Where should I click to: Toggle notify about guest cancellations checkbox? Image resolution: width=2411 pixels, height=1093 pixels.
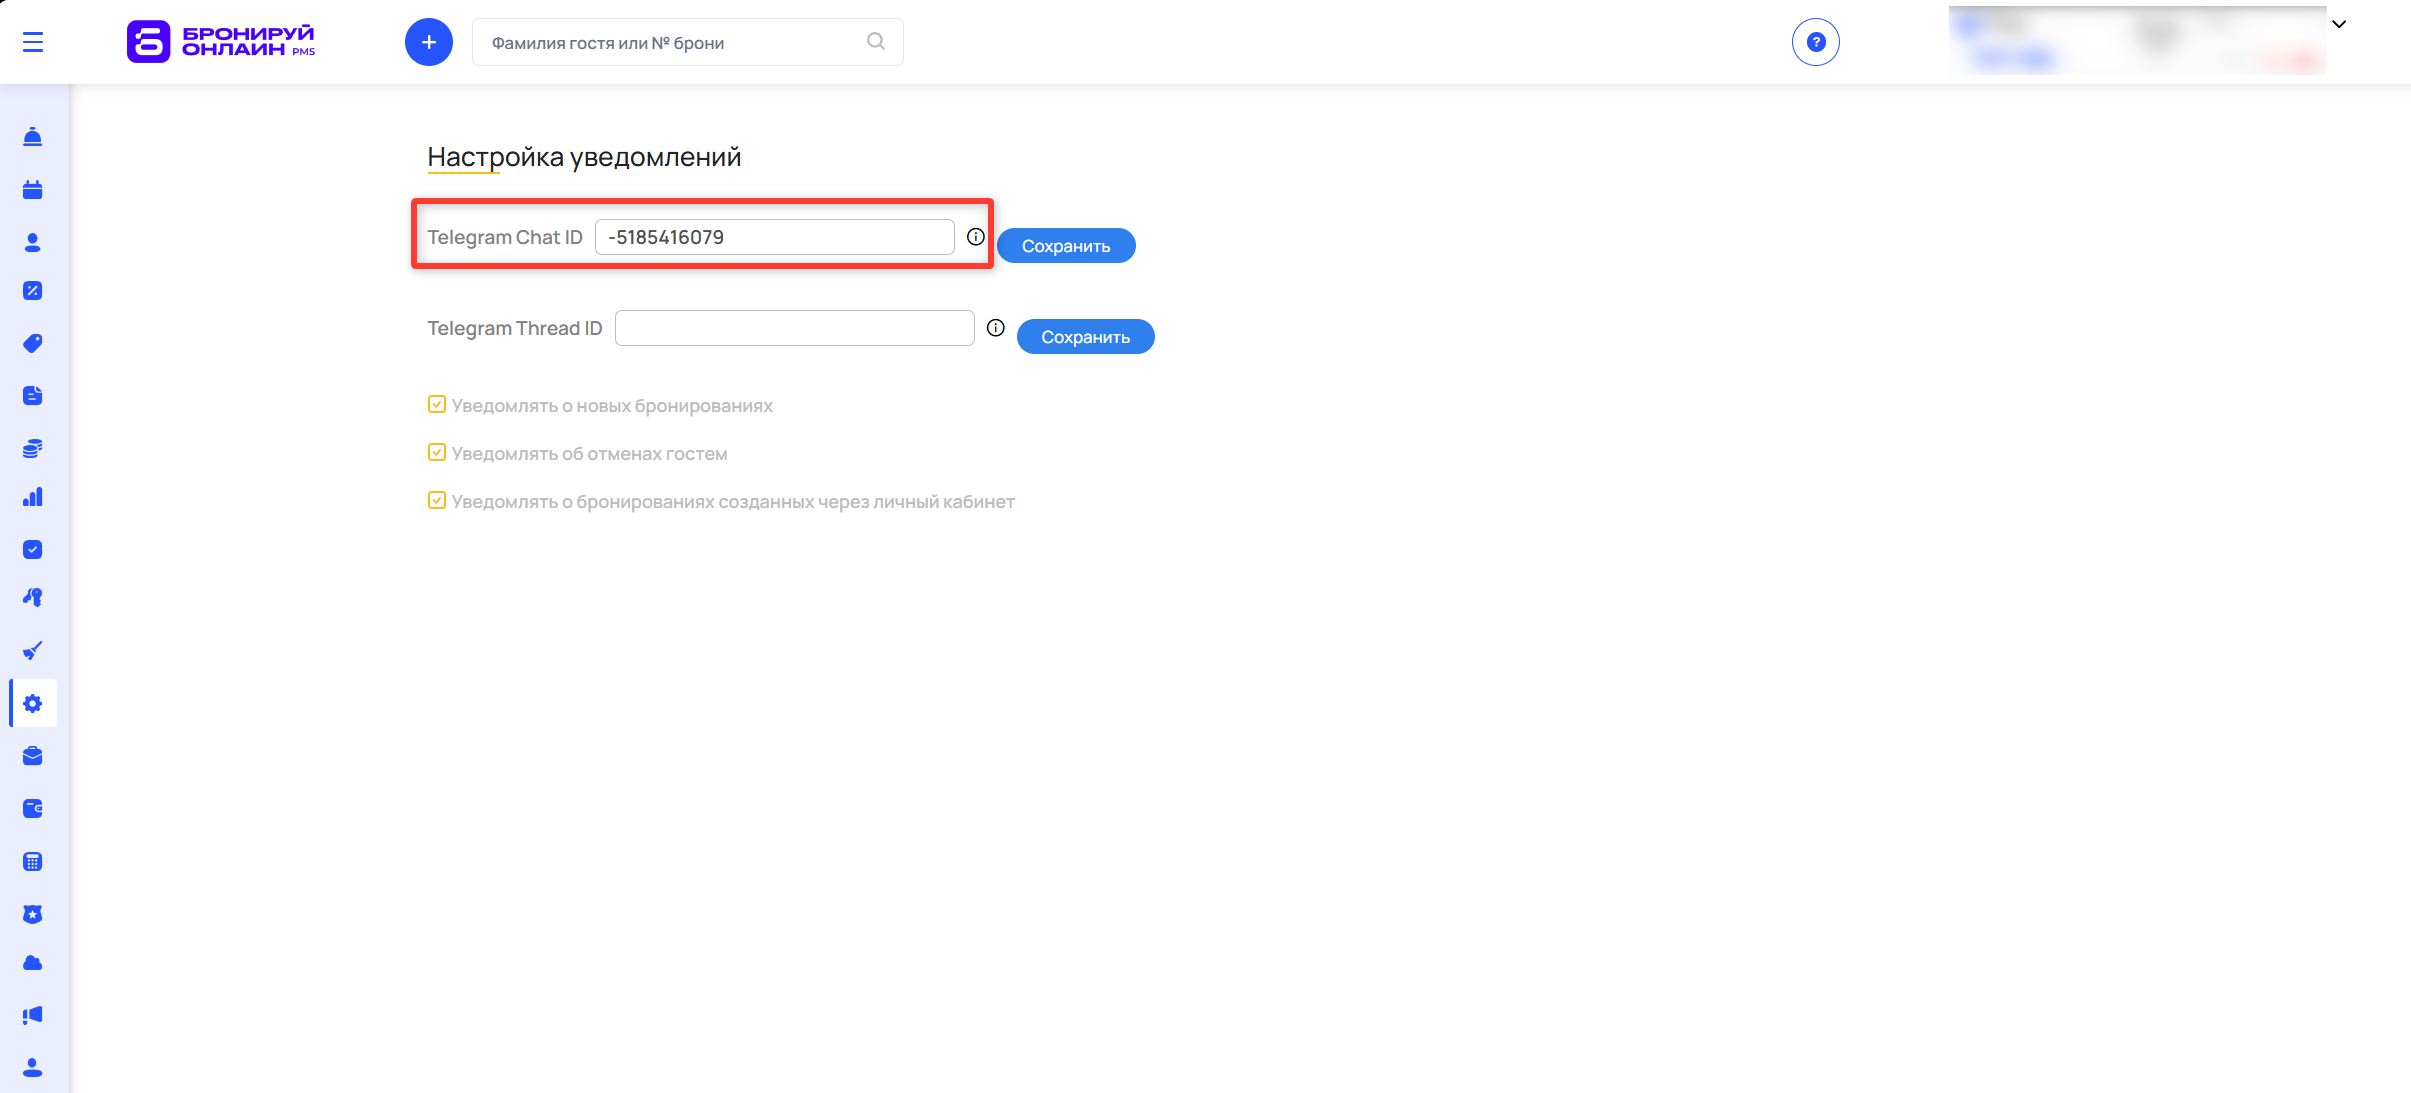point(437,453)
